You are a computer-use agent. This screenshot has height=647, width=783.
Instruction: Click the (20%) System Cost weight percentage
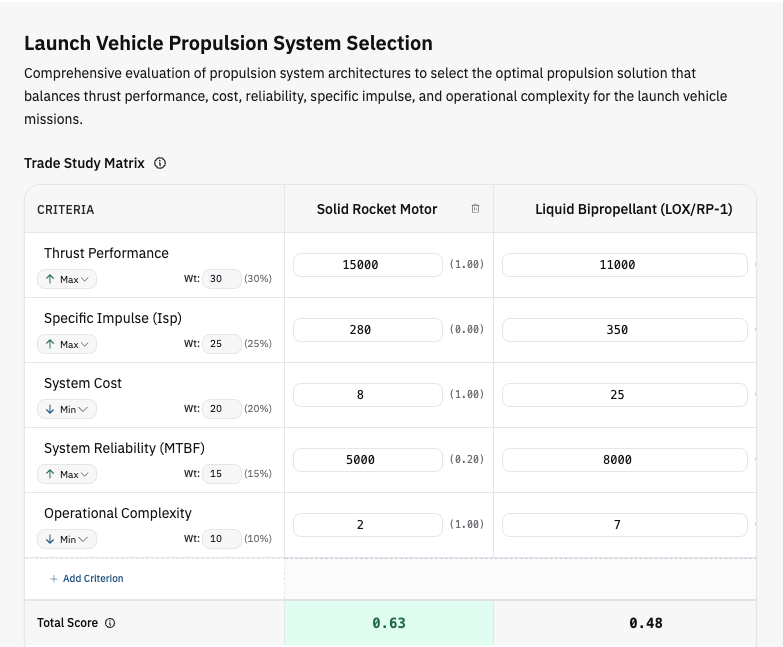click(x=258, y=408)
